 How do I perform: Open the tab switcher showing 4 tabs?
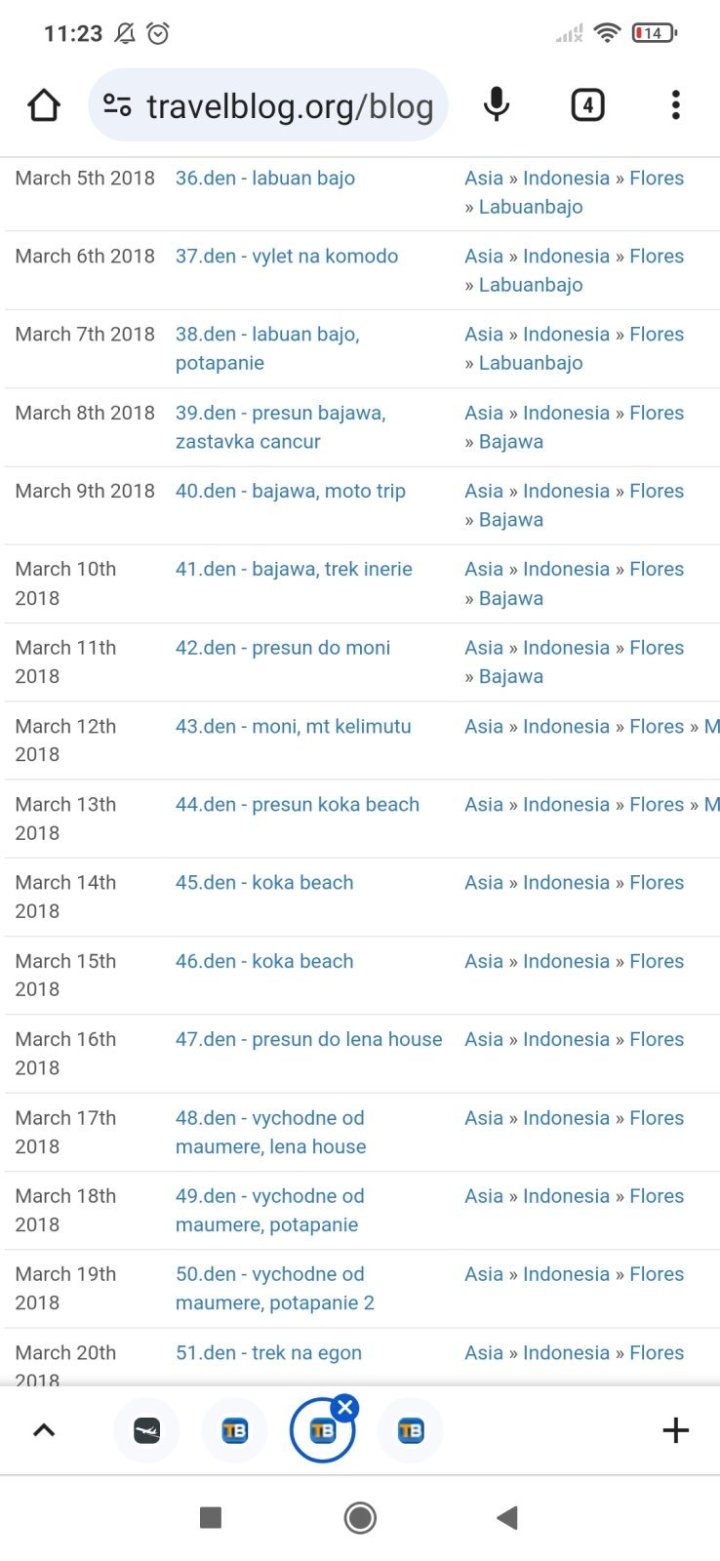[x=587, y=105]
